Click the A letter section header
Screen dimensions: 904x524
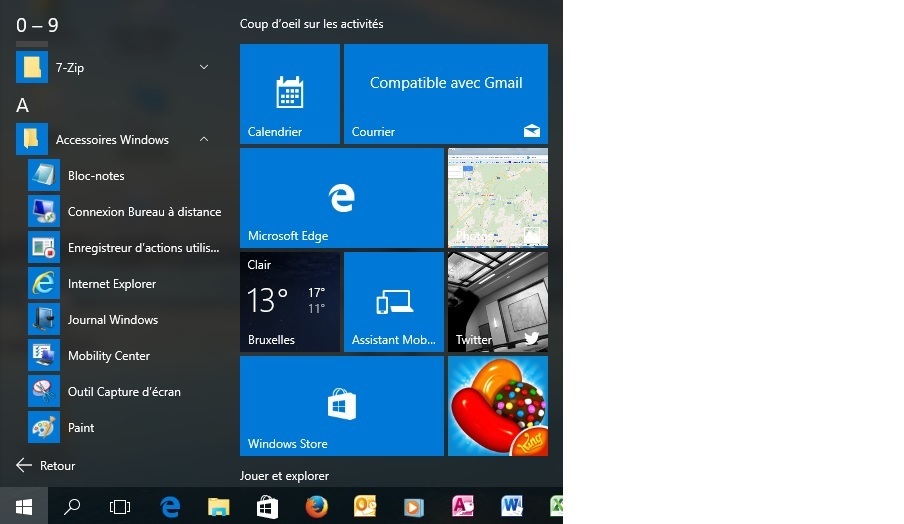(22, 105)
